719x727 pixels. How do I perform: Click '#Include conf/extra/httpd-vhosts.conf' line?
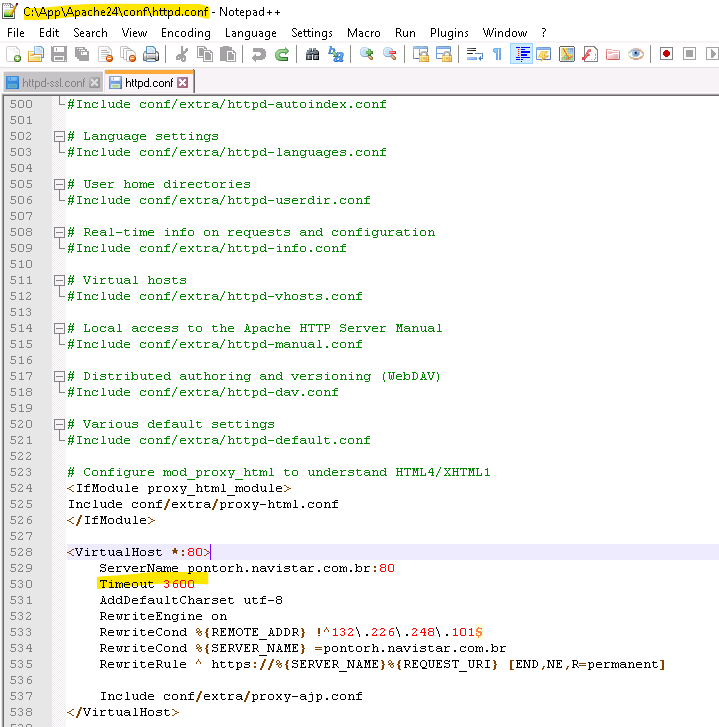(215, 296)
